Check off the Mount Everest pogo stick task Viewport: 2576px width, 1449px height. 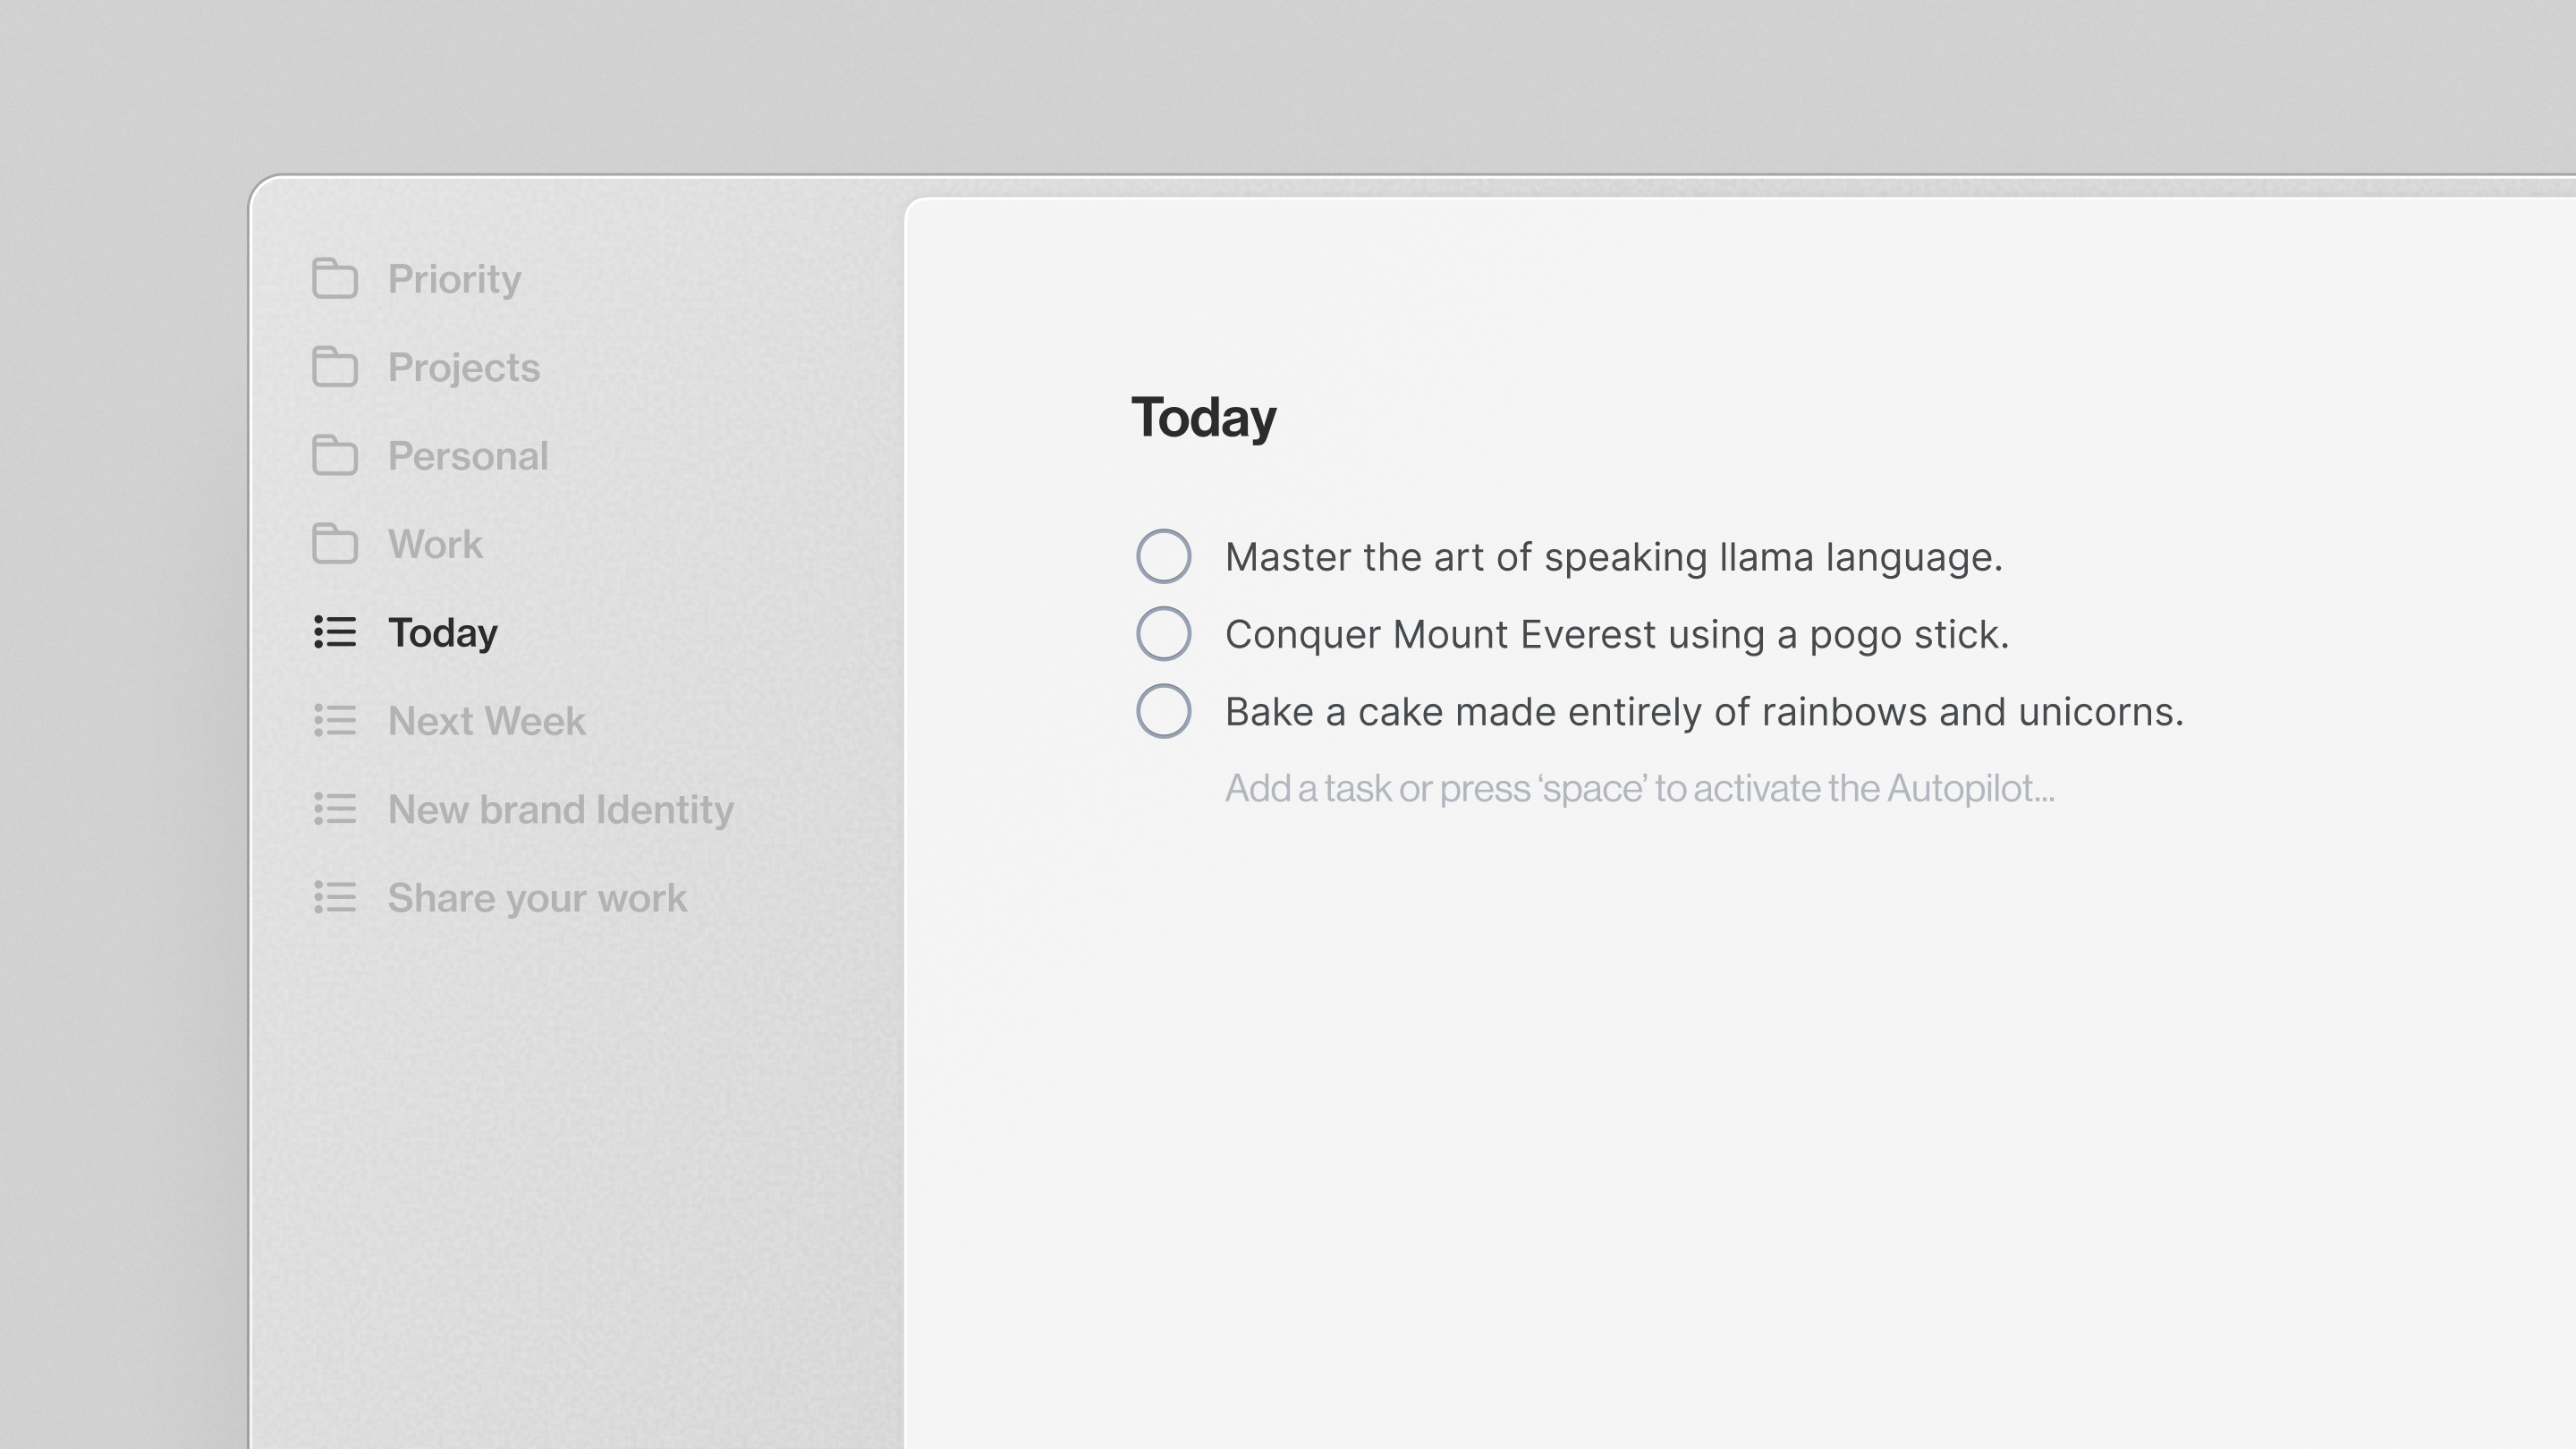1163,633
